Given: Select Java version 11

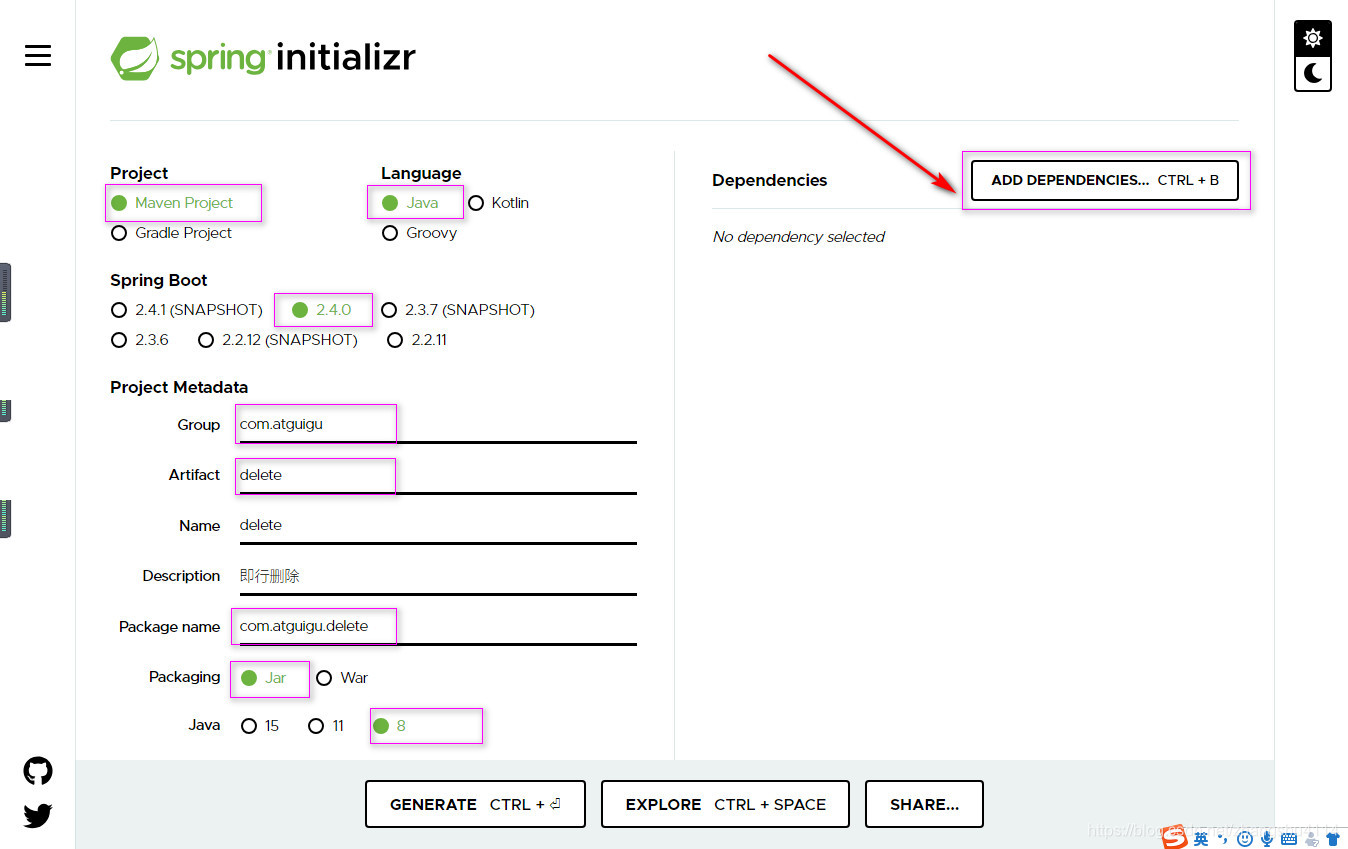Looking at the screenshot, I should [x=326, y=726].
